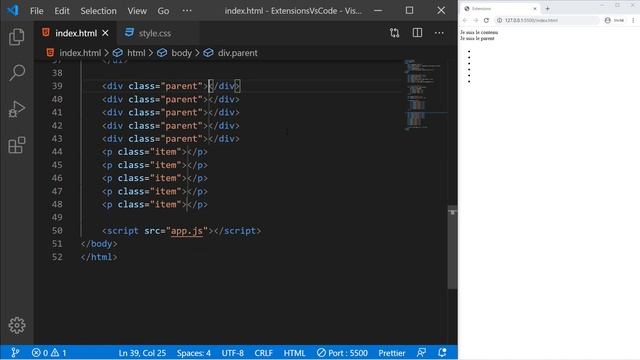Click index.html in the breadcrumb
The width and height of the screenshot is (640, 360).
(x=80, y=53)
